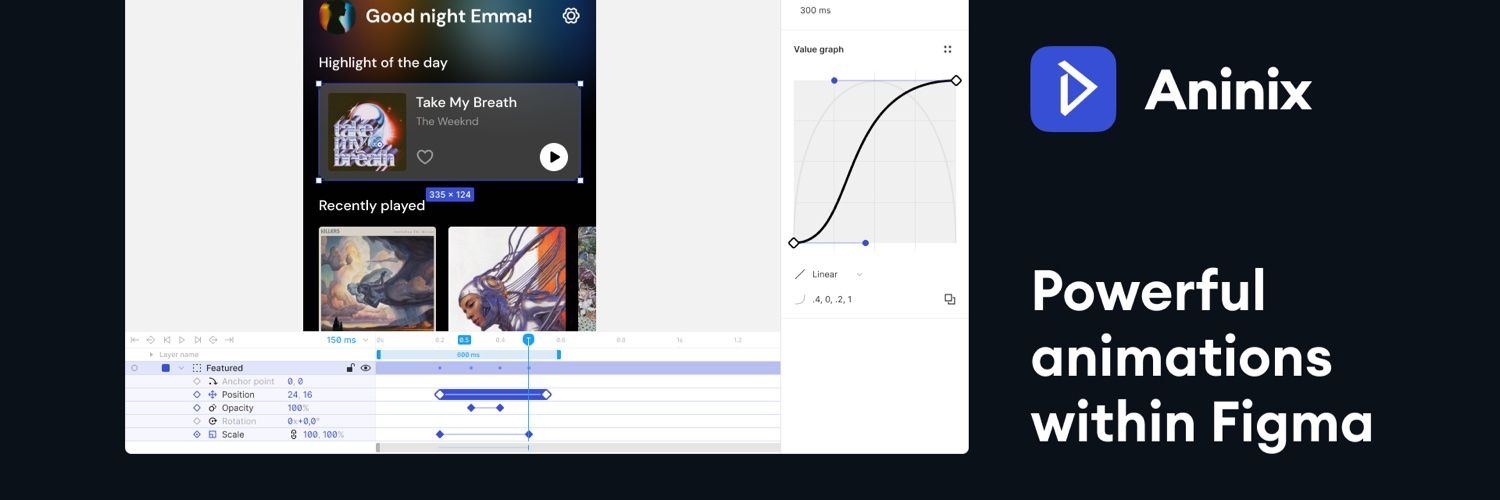Select the Position end keyframe
Screen dimensions: 1500x500
[x=546, y=394]
